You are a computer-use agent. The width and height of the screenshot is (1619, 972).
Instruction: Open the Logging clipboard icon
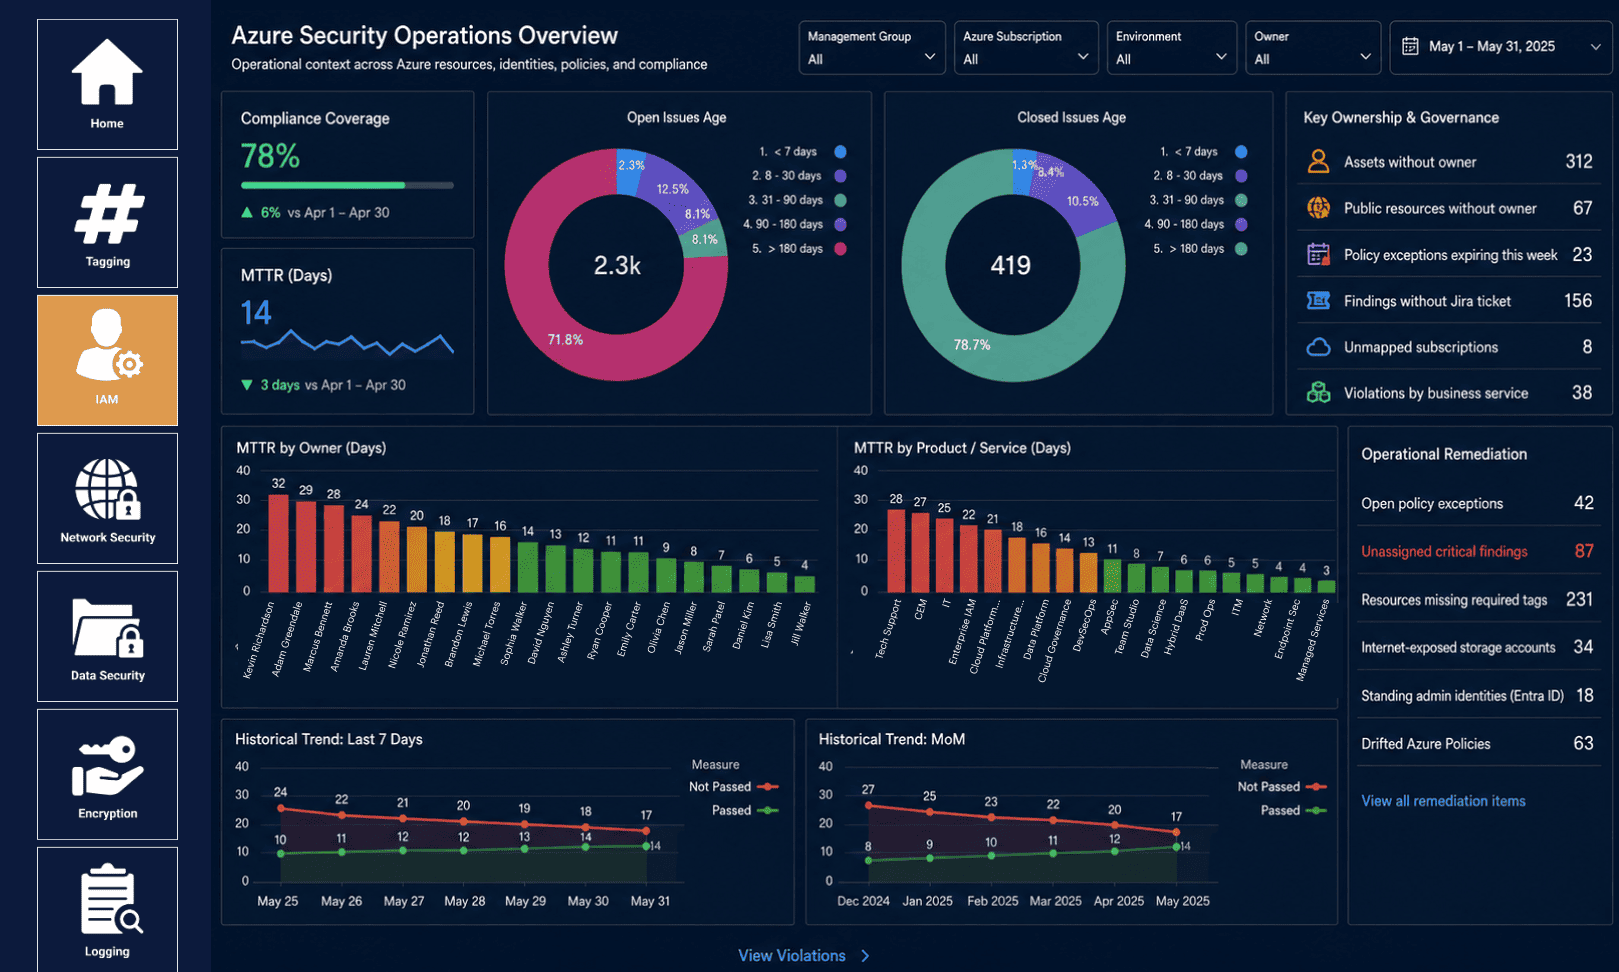tap(110, 899)
